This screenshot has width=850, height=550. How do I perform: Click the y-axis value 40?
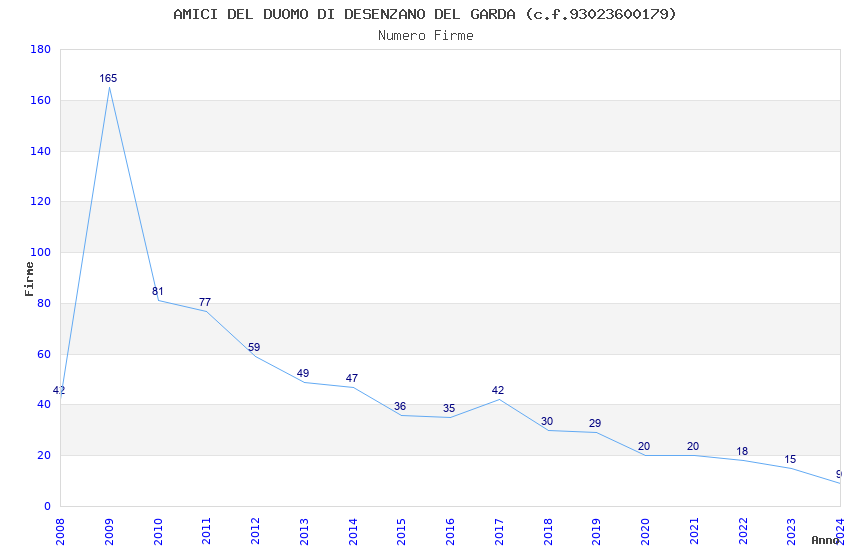tap(44, 404)
